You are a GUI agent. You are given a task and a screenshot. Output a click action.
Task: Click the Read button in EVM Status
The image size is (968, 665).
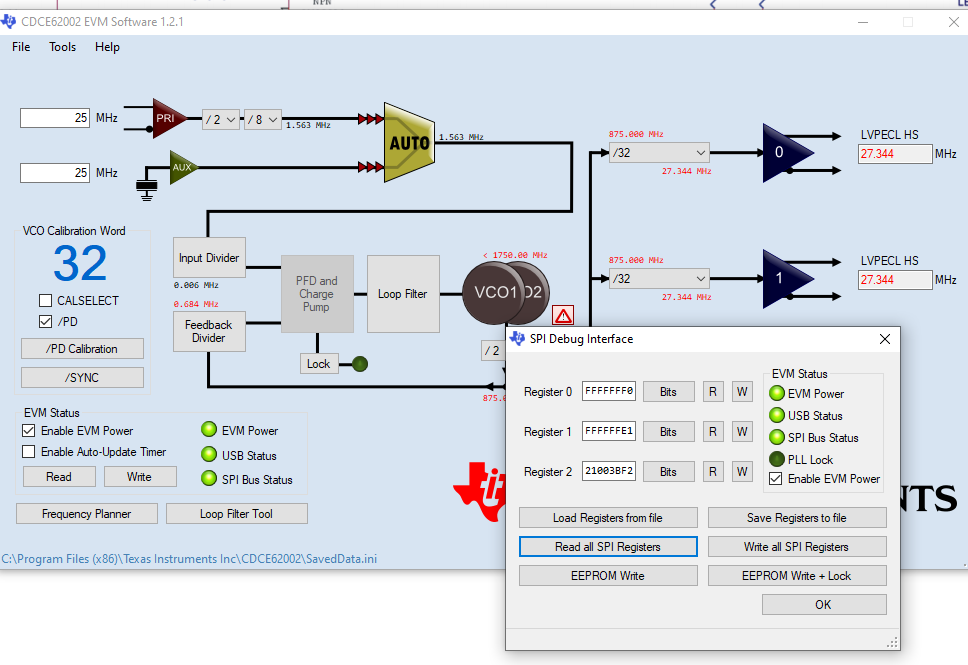tap(59, 477)
